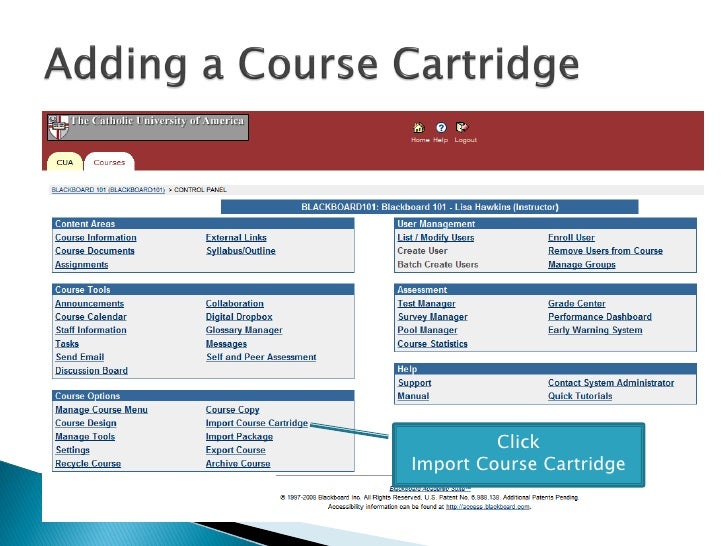Image resolution: width=728 pixels, height=546 pixels.
Task: Open Course Design link
Action: [x=86, y=423]
